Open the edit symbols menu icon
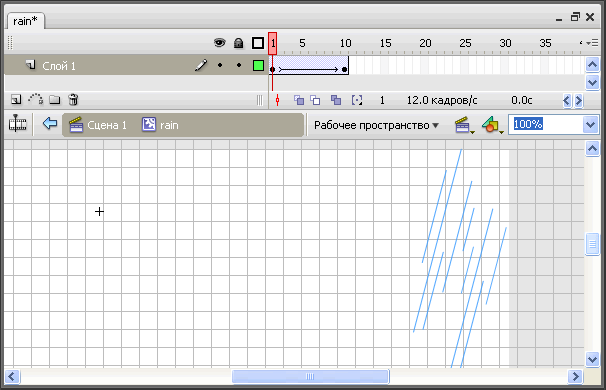606x390 pixels. [x=493, y=125]
